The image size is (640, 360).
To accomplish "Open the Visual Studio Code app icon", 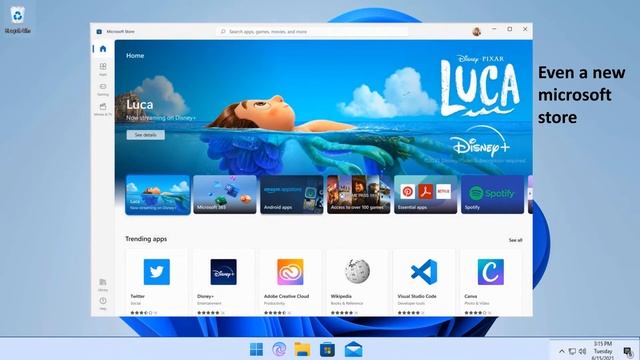I will click(x=424, y=272).
